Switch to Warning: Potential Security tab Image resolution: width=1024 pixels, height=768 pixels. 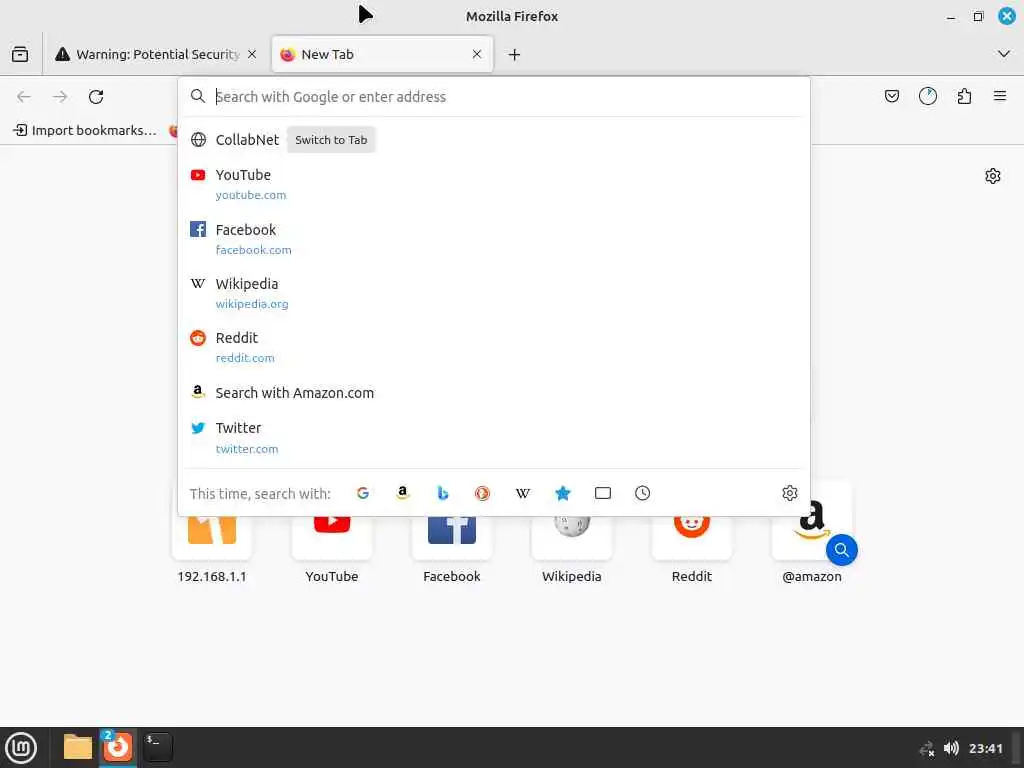(157, 54)
